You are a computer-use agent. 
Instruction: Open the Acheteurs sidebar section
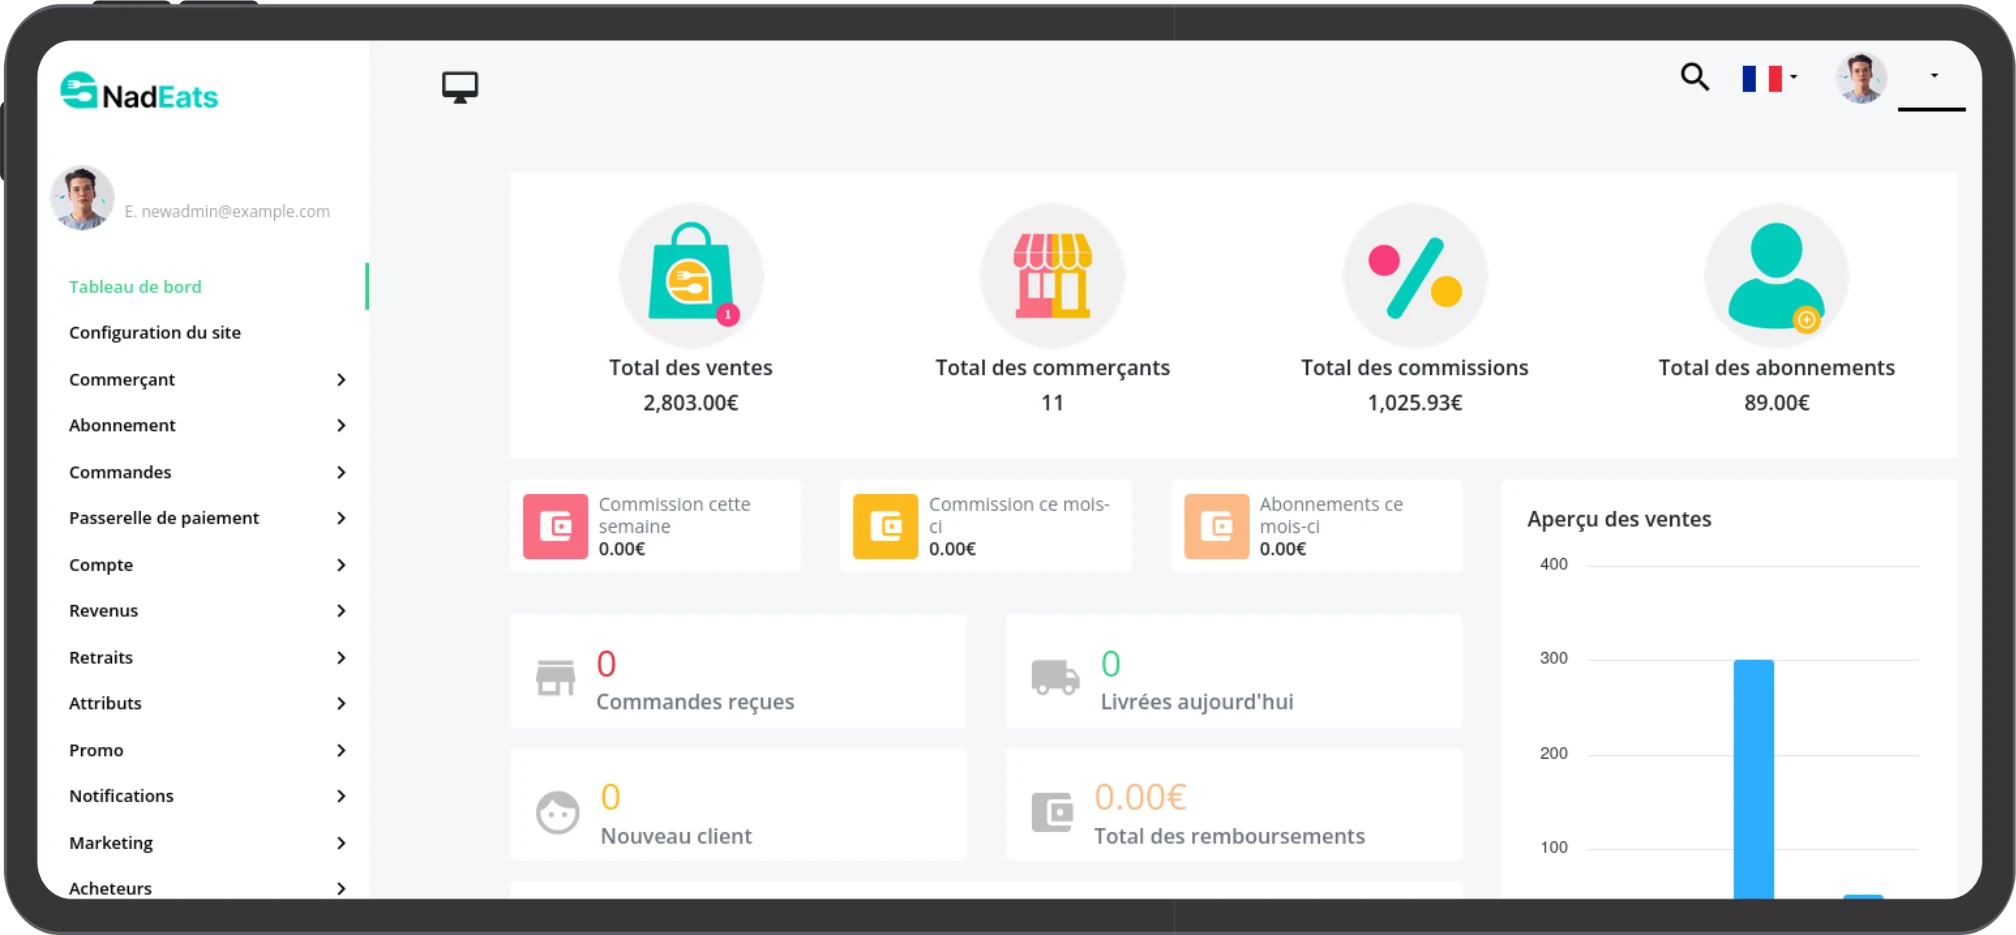point(110,888)
